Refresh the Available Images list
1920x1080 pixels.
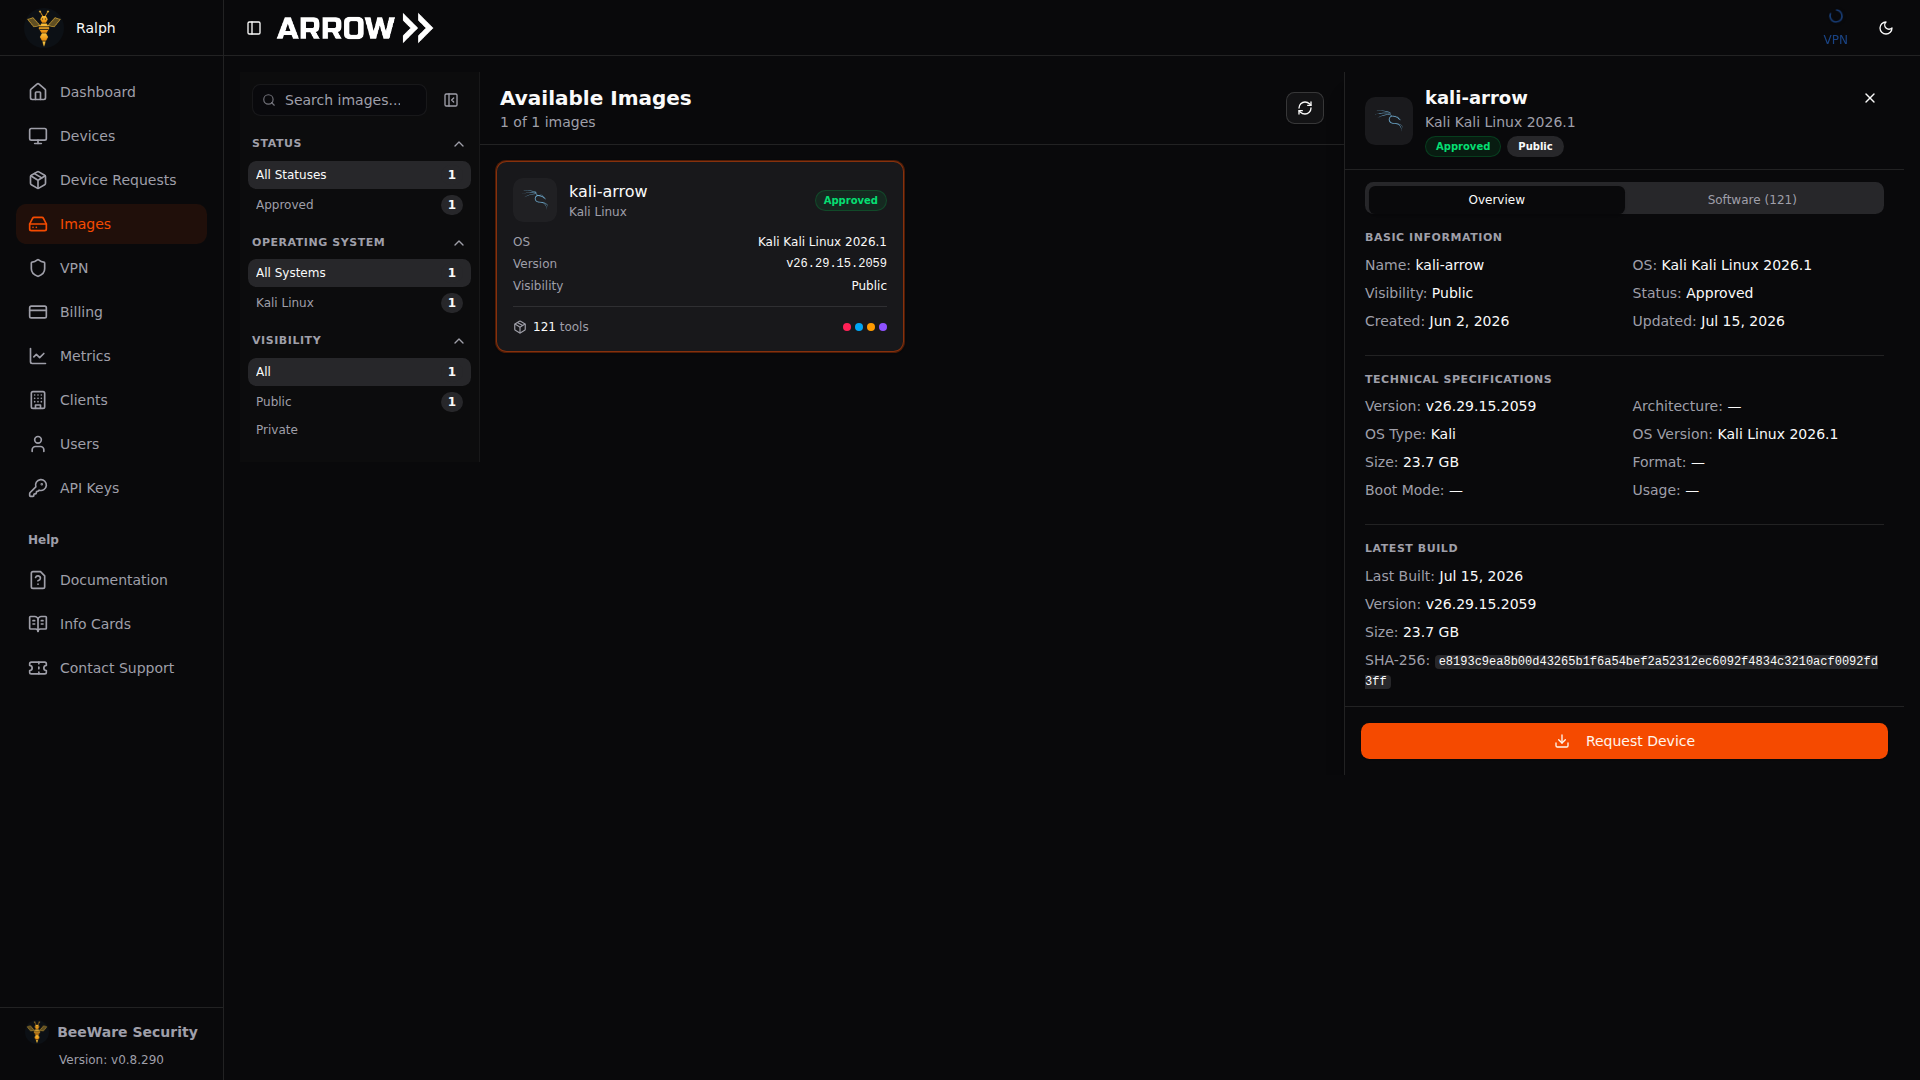point(1305,108)
